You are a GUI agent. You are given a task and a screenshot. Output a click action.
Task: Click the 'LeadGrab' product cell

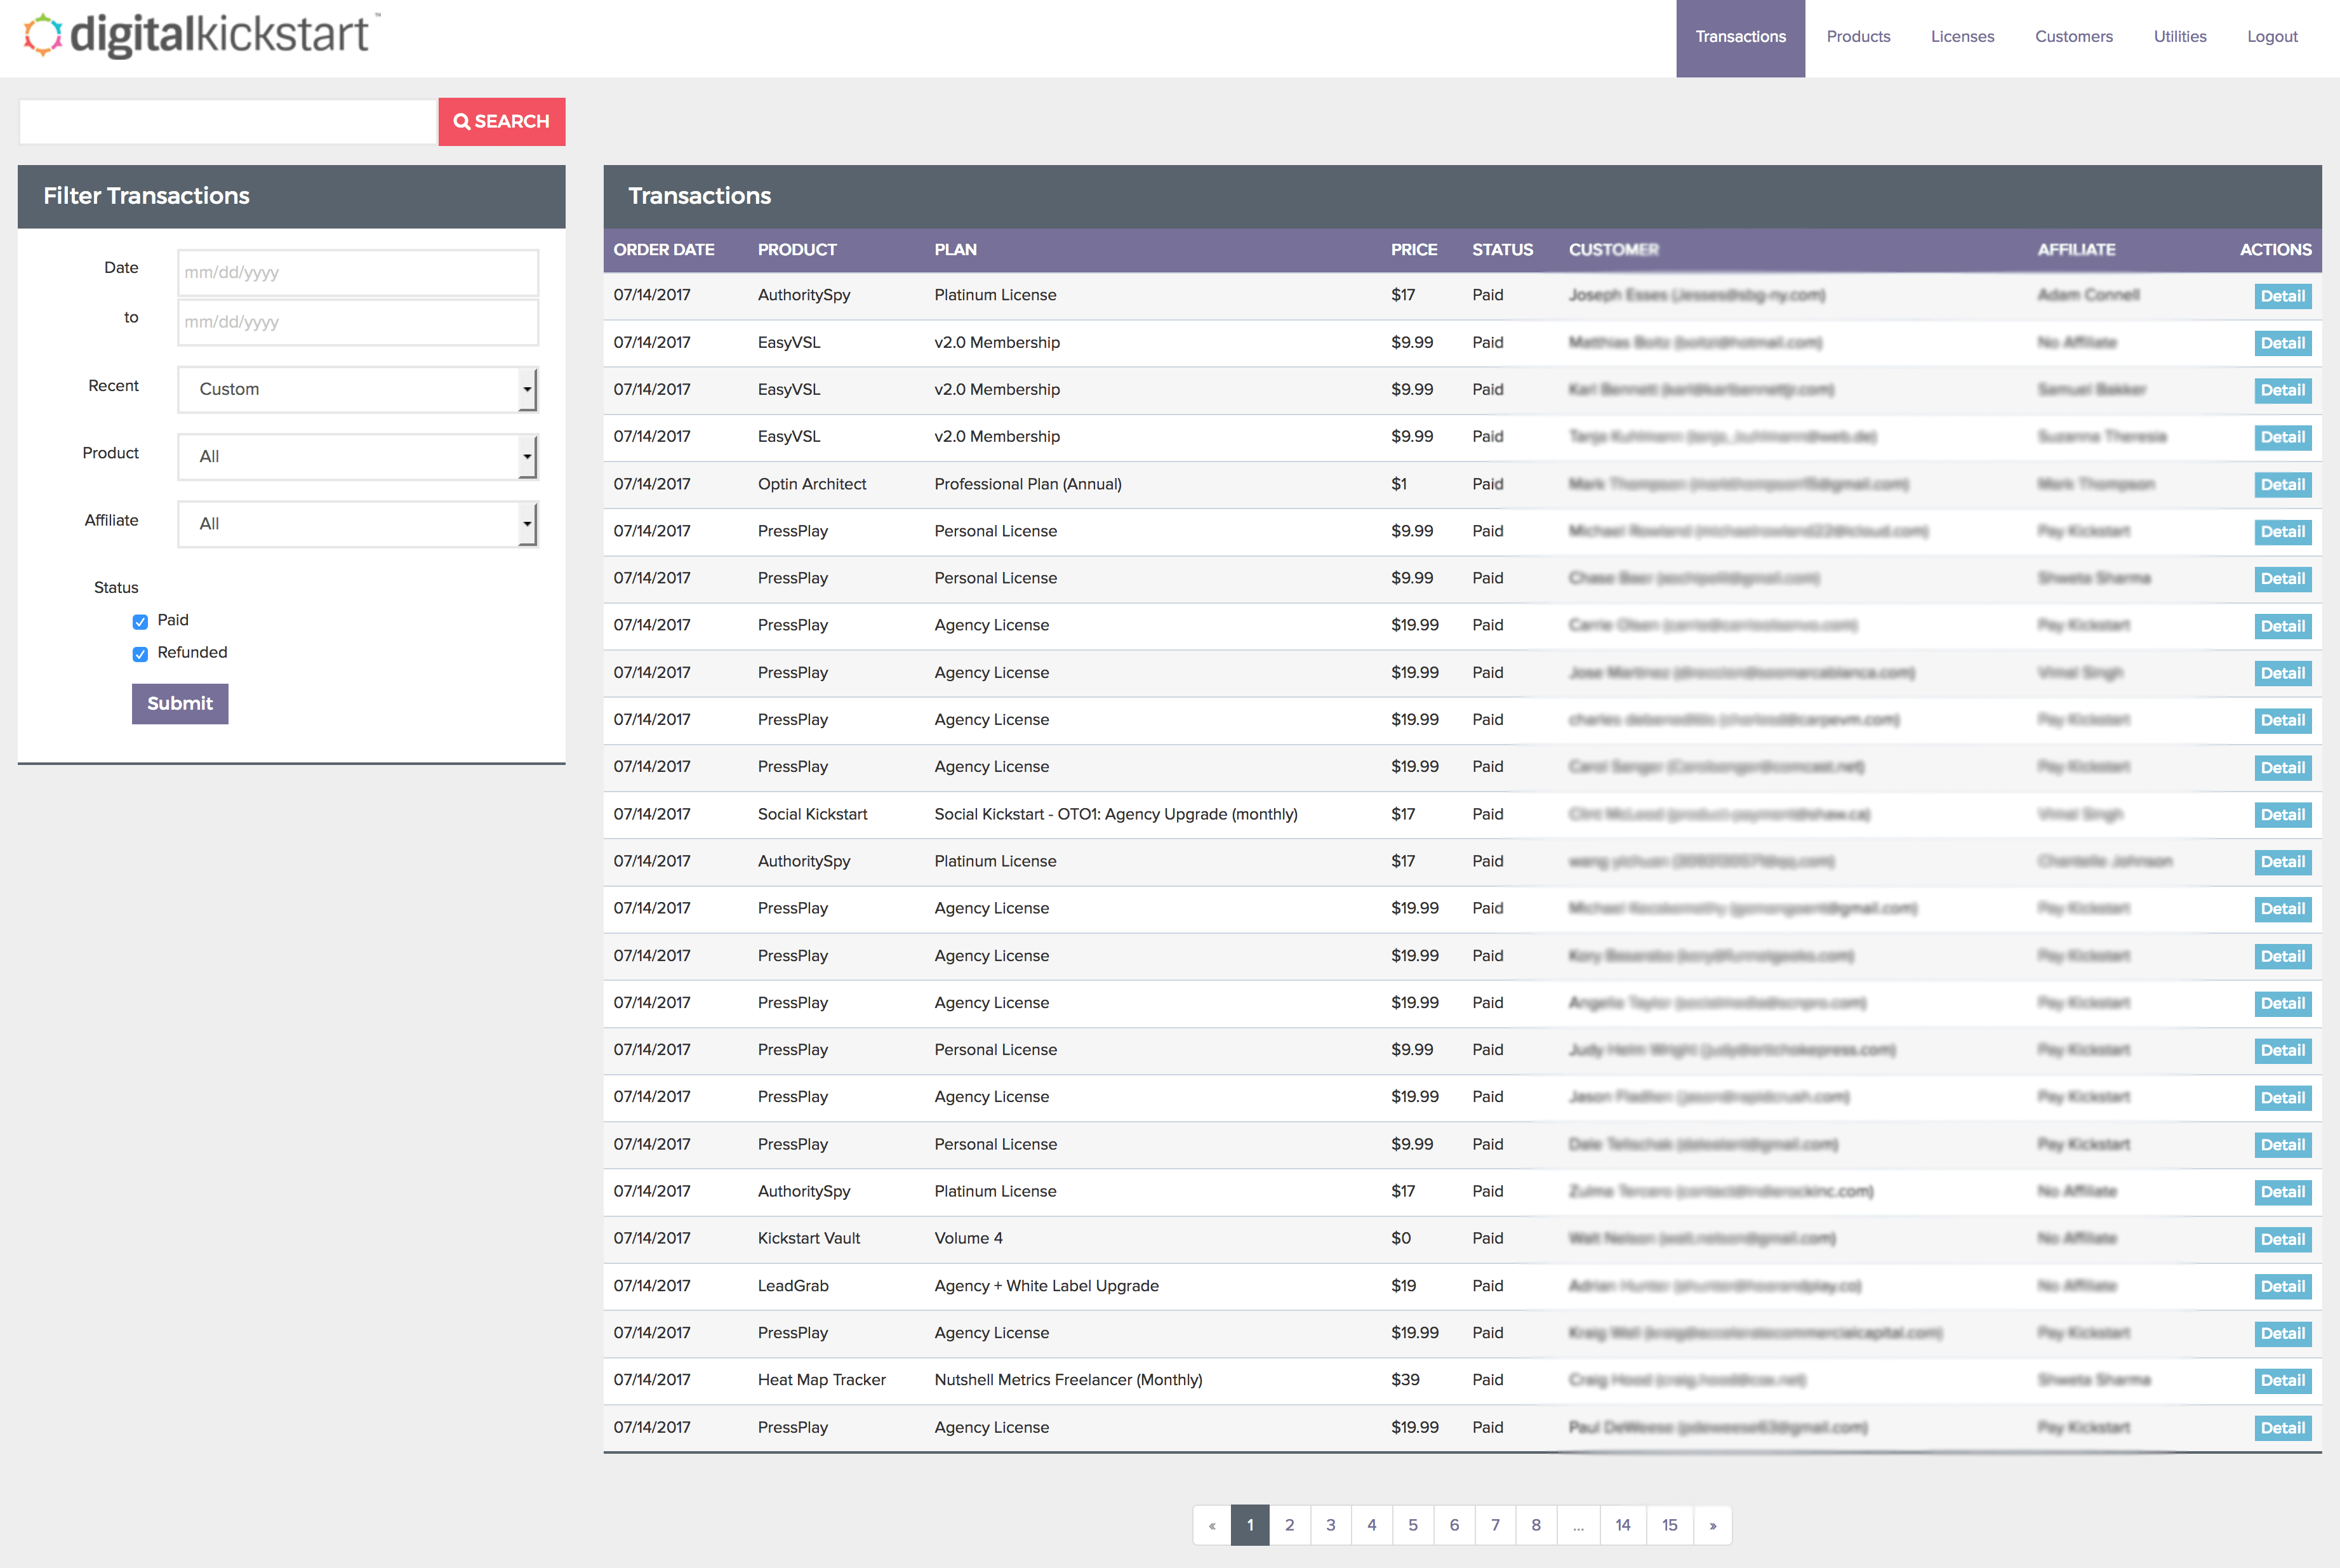pyautogui.click(x=793, y=1286)
